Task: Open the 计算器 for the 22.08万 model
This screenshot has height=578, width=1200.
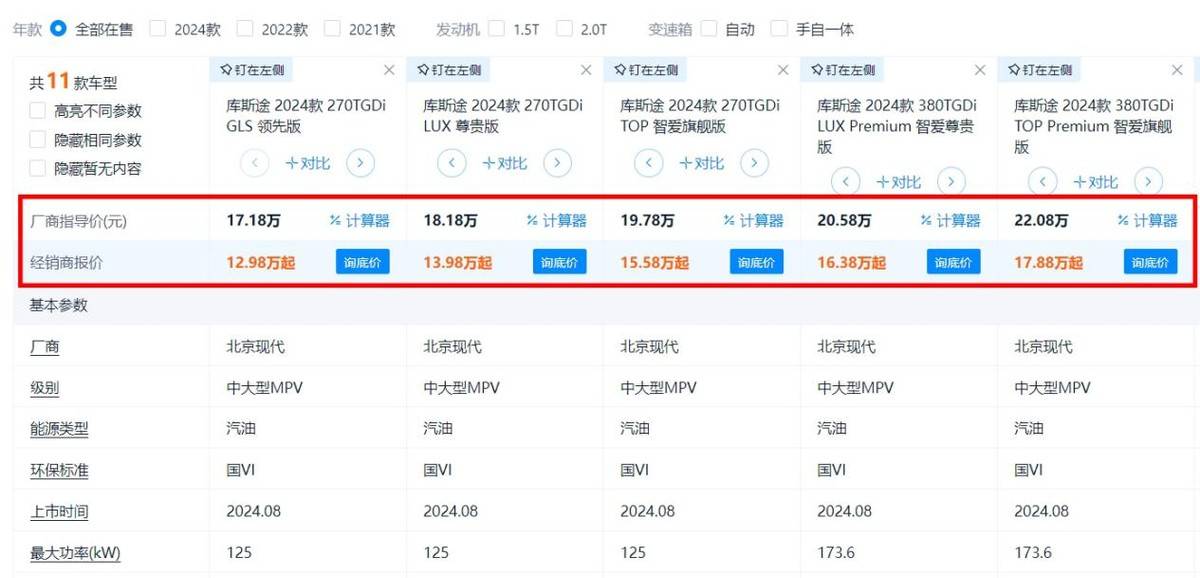Action: (x=1148, y=221)
